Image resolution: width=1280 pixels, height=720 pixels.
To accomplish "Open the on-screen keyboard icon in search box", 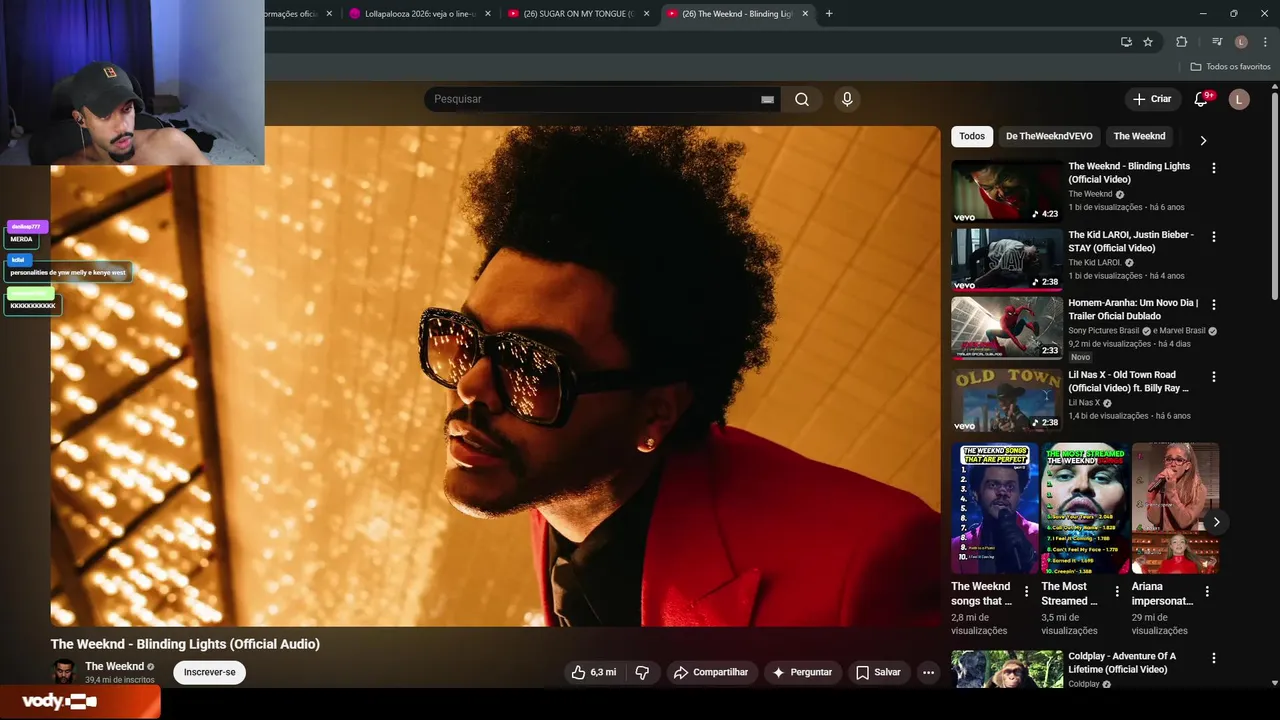I will tap(767, 100).
